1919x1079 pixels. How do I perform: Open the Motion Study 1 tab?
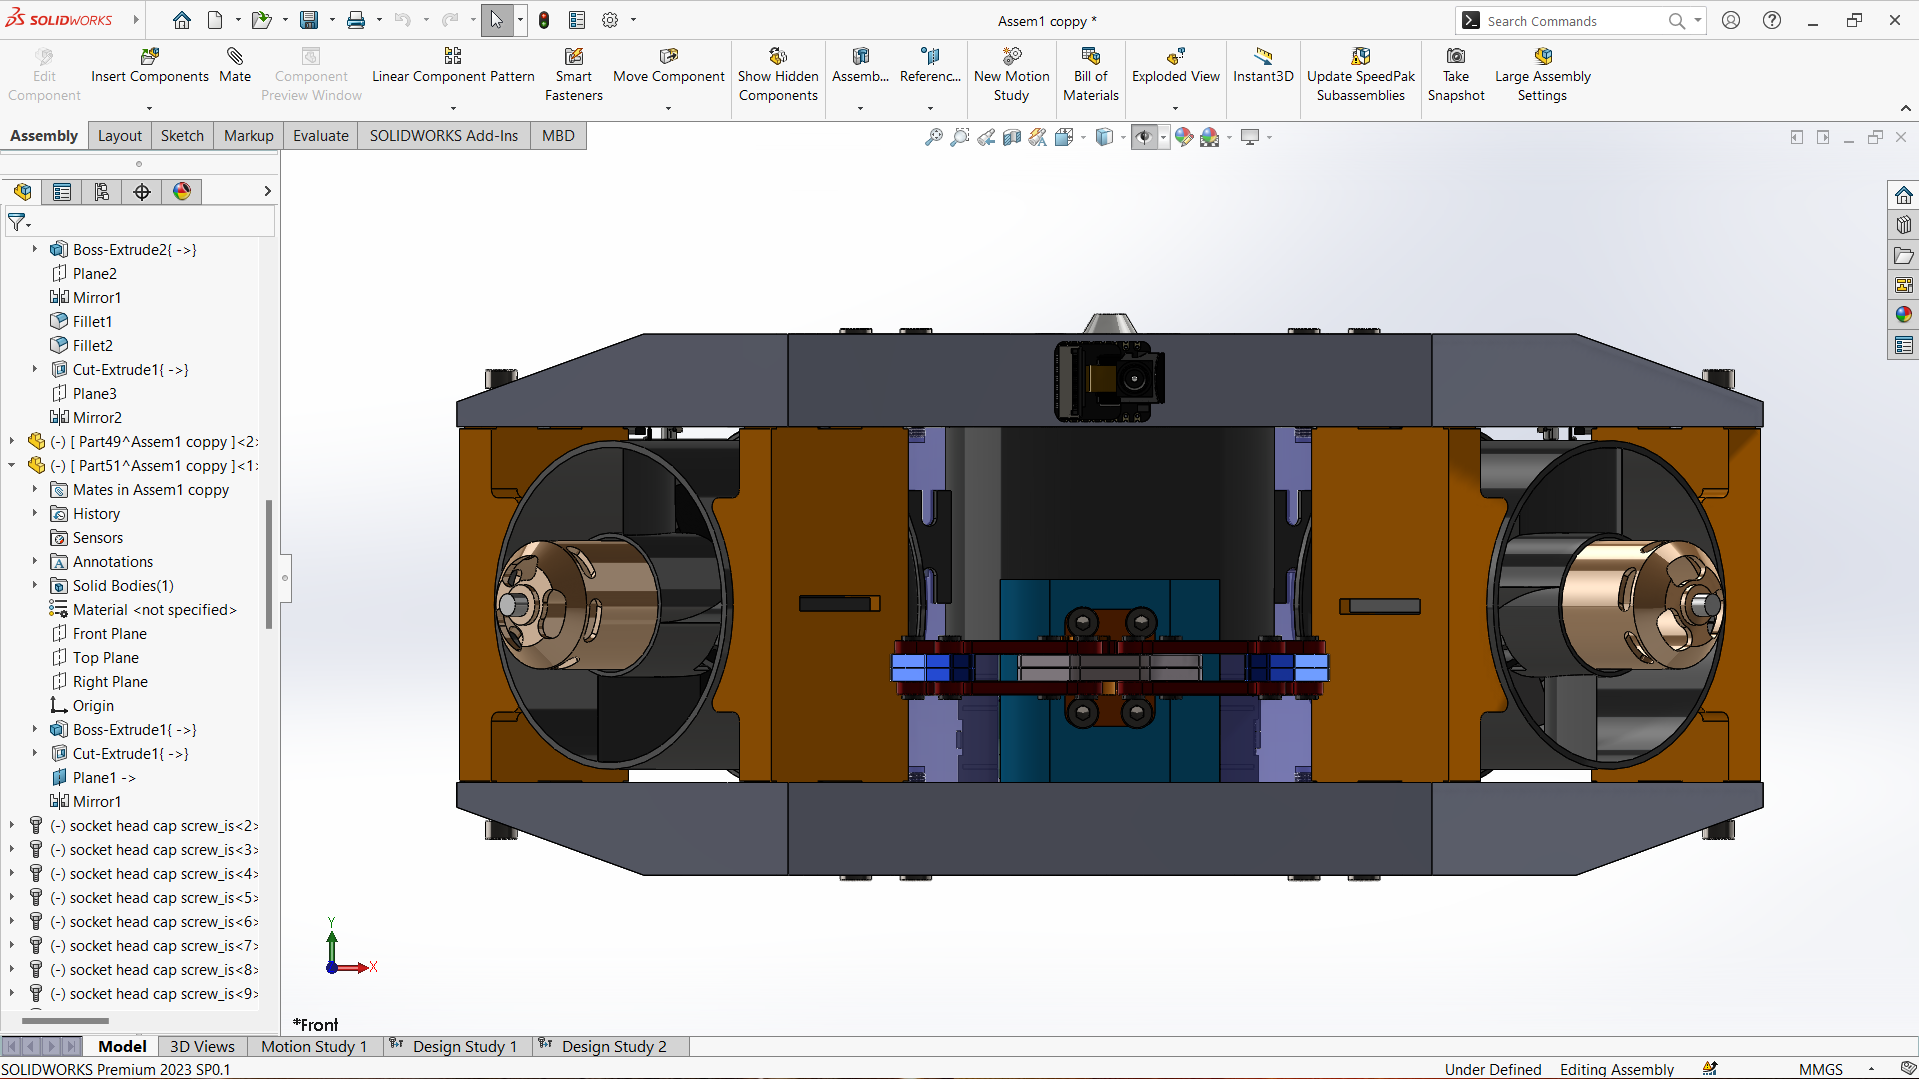tap(313, 1046)
